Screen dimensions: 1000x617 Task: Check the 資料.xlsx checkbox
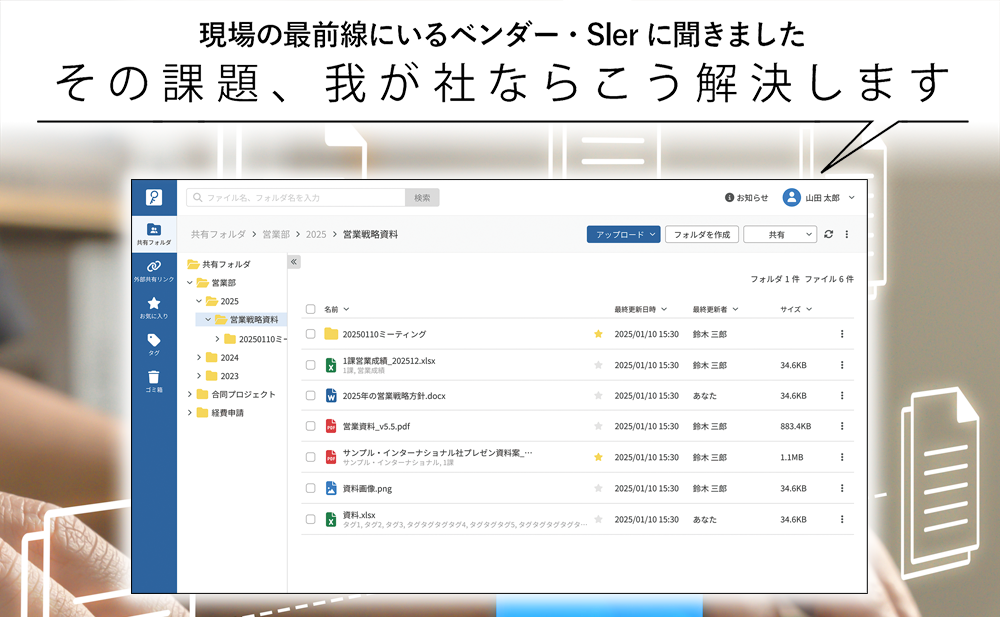(x=311, y=519)
